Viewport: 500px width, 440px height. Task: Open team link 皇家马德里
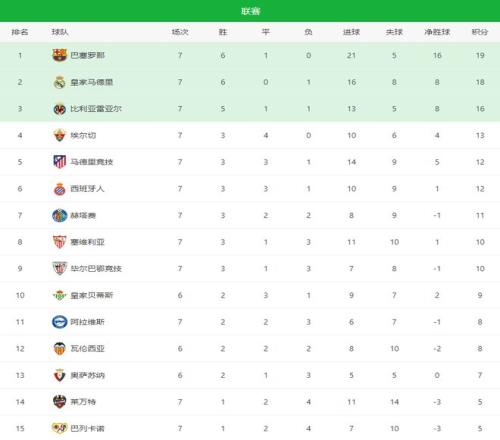point(92,82)
